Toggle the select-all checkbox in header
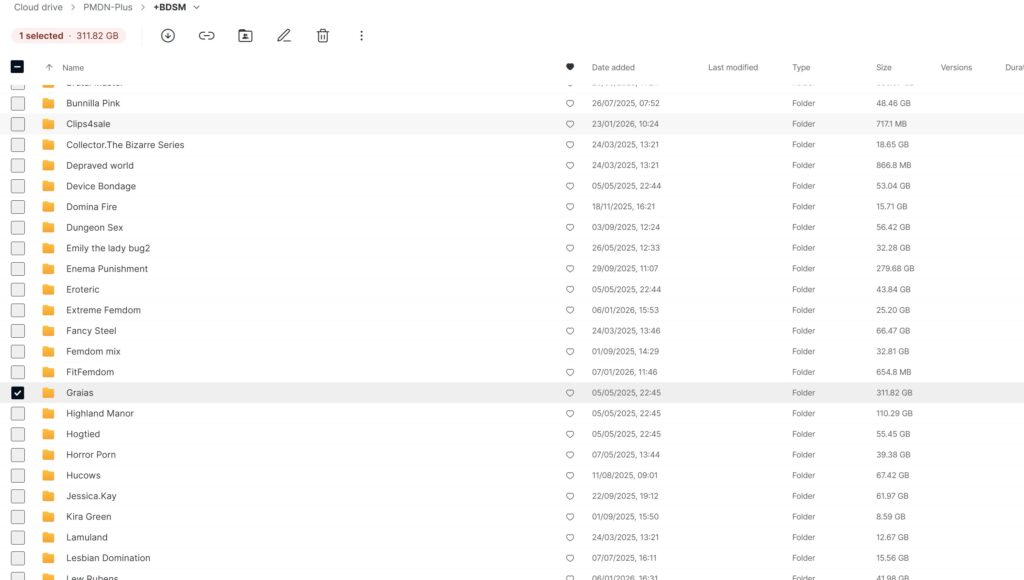Screen dimensions: 1024x580 click(18, 67)
